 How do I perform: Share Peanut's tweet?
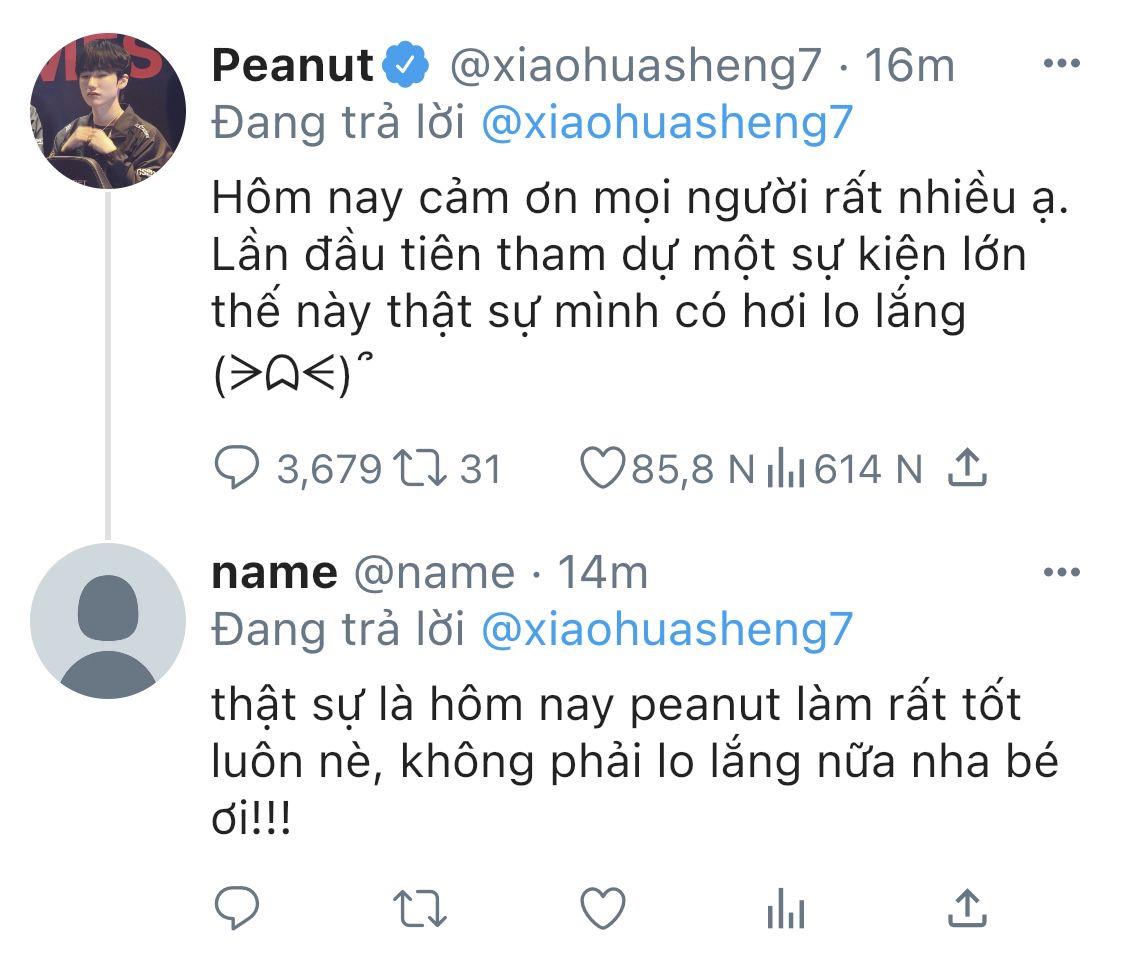coord(966,468)
